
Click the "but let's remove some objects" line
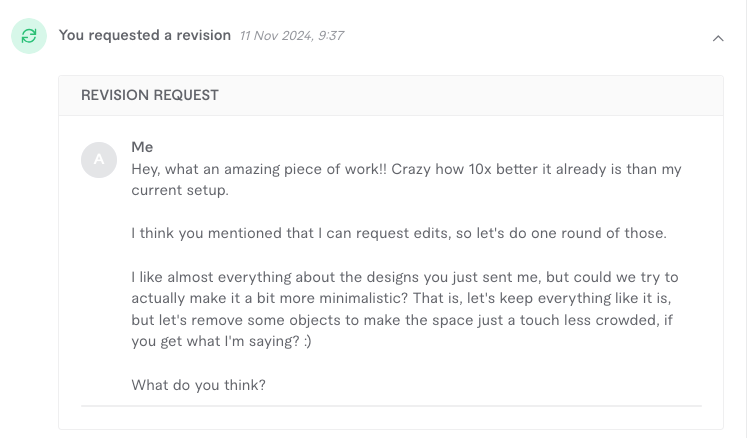pos(402,320)
